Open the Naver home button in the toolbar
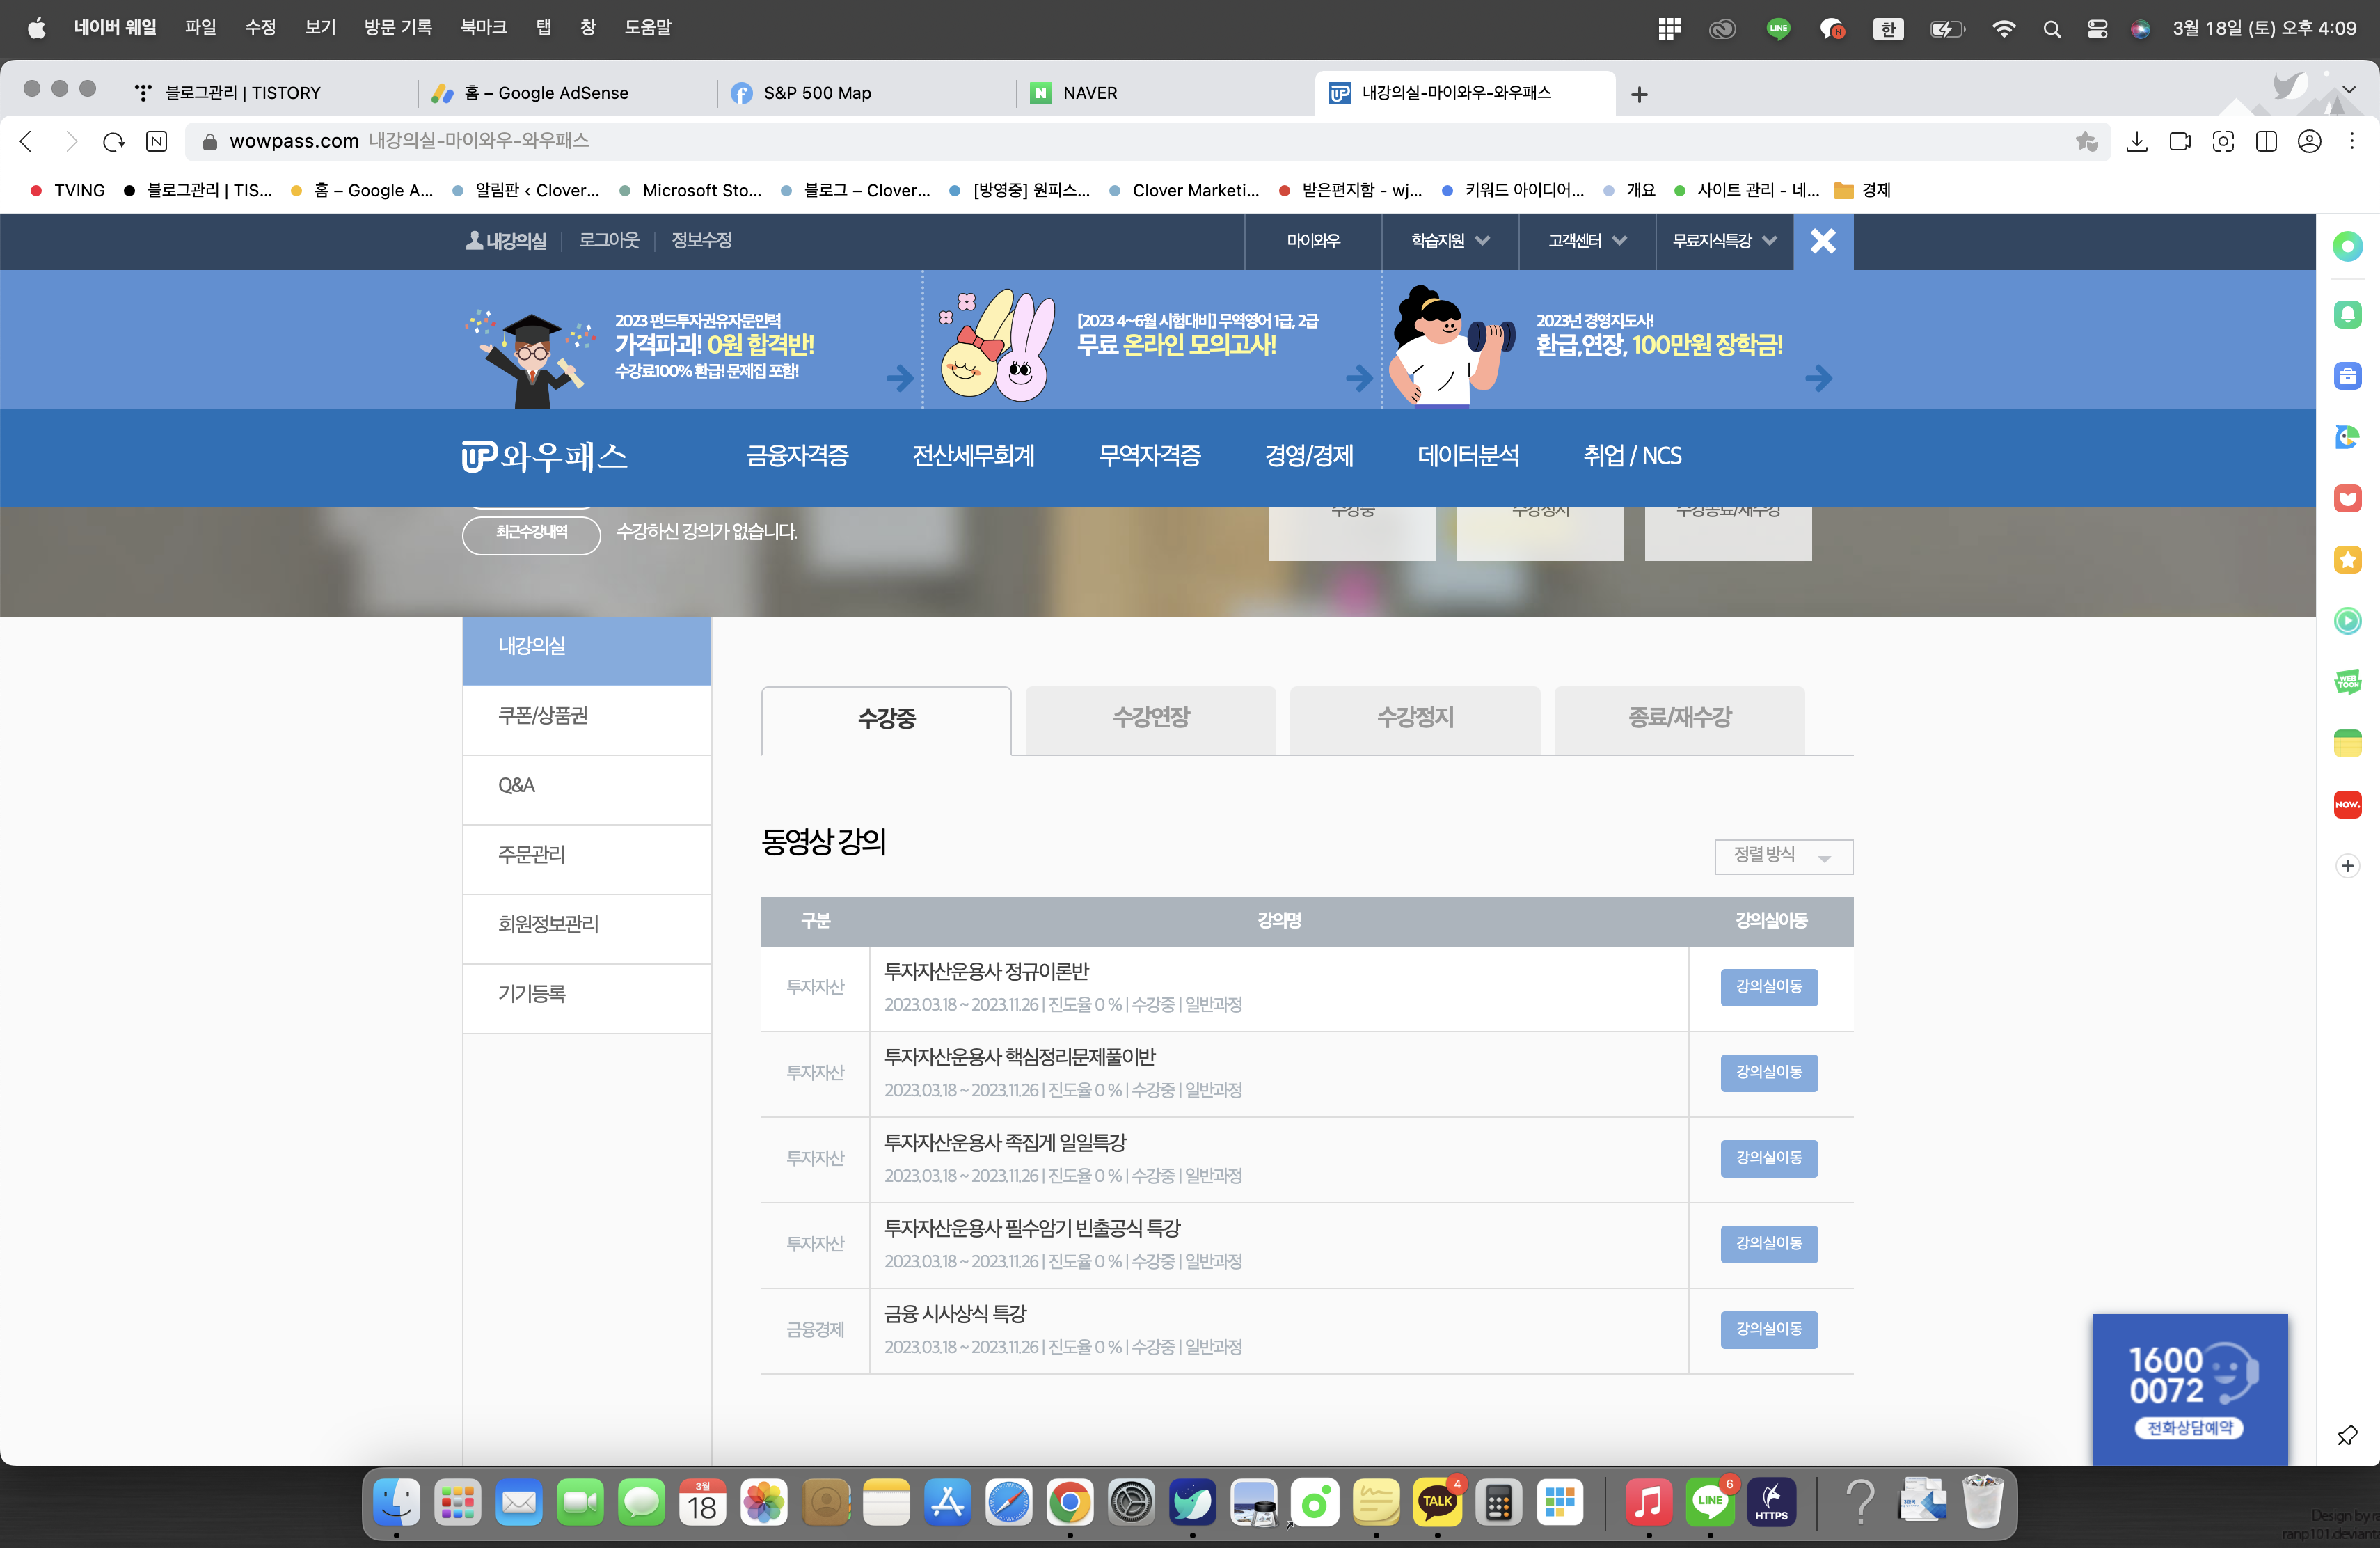2380x1548 pixels. click(x=157, y=142)
